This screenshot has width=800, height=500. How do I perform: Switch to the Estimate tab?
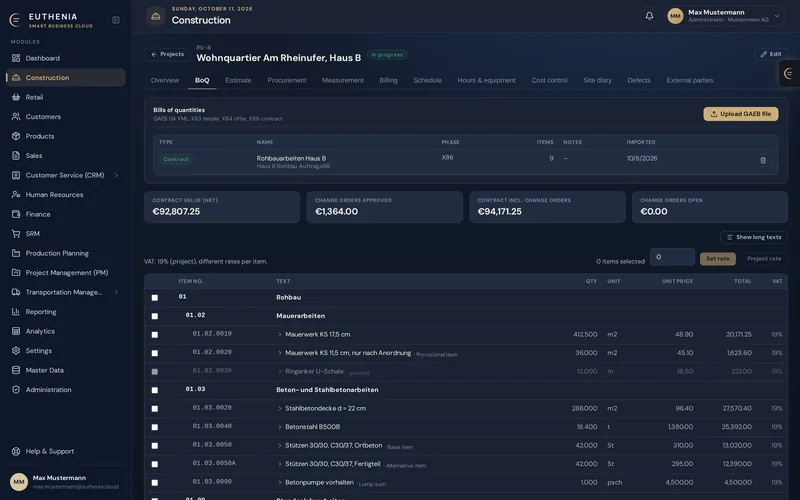click(x=238, y=80)
